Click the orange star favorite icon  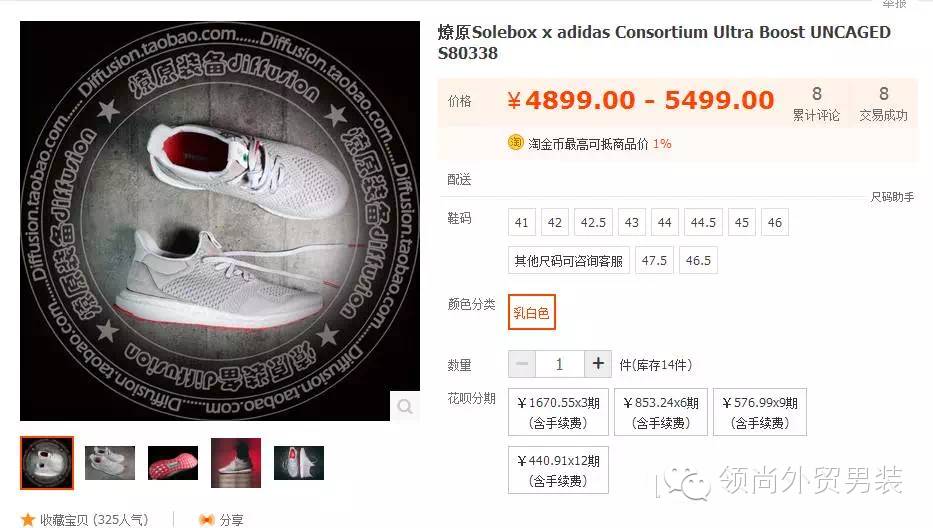pyautogui.click(x=27, y=519)
